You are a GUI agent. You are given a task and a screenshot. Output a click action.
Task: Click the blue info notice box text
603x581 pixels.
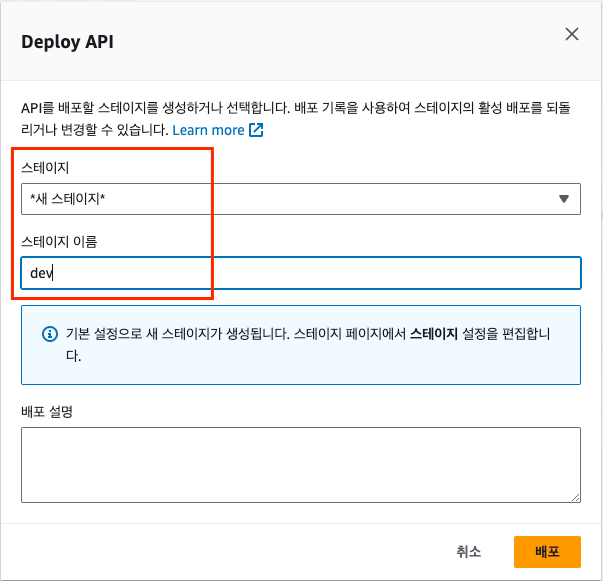click(x=250, y=334)
